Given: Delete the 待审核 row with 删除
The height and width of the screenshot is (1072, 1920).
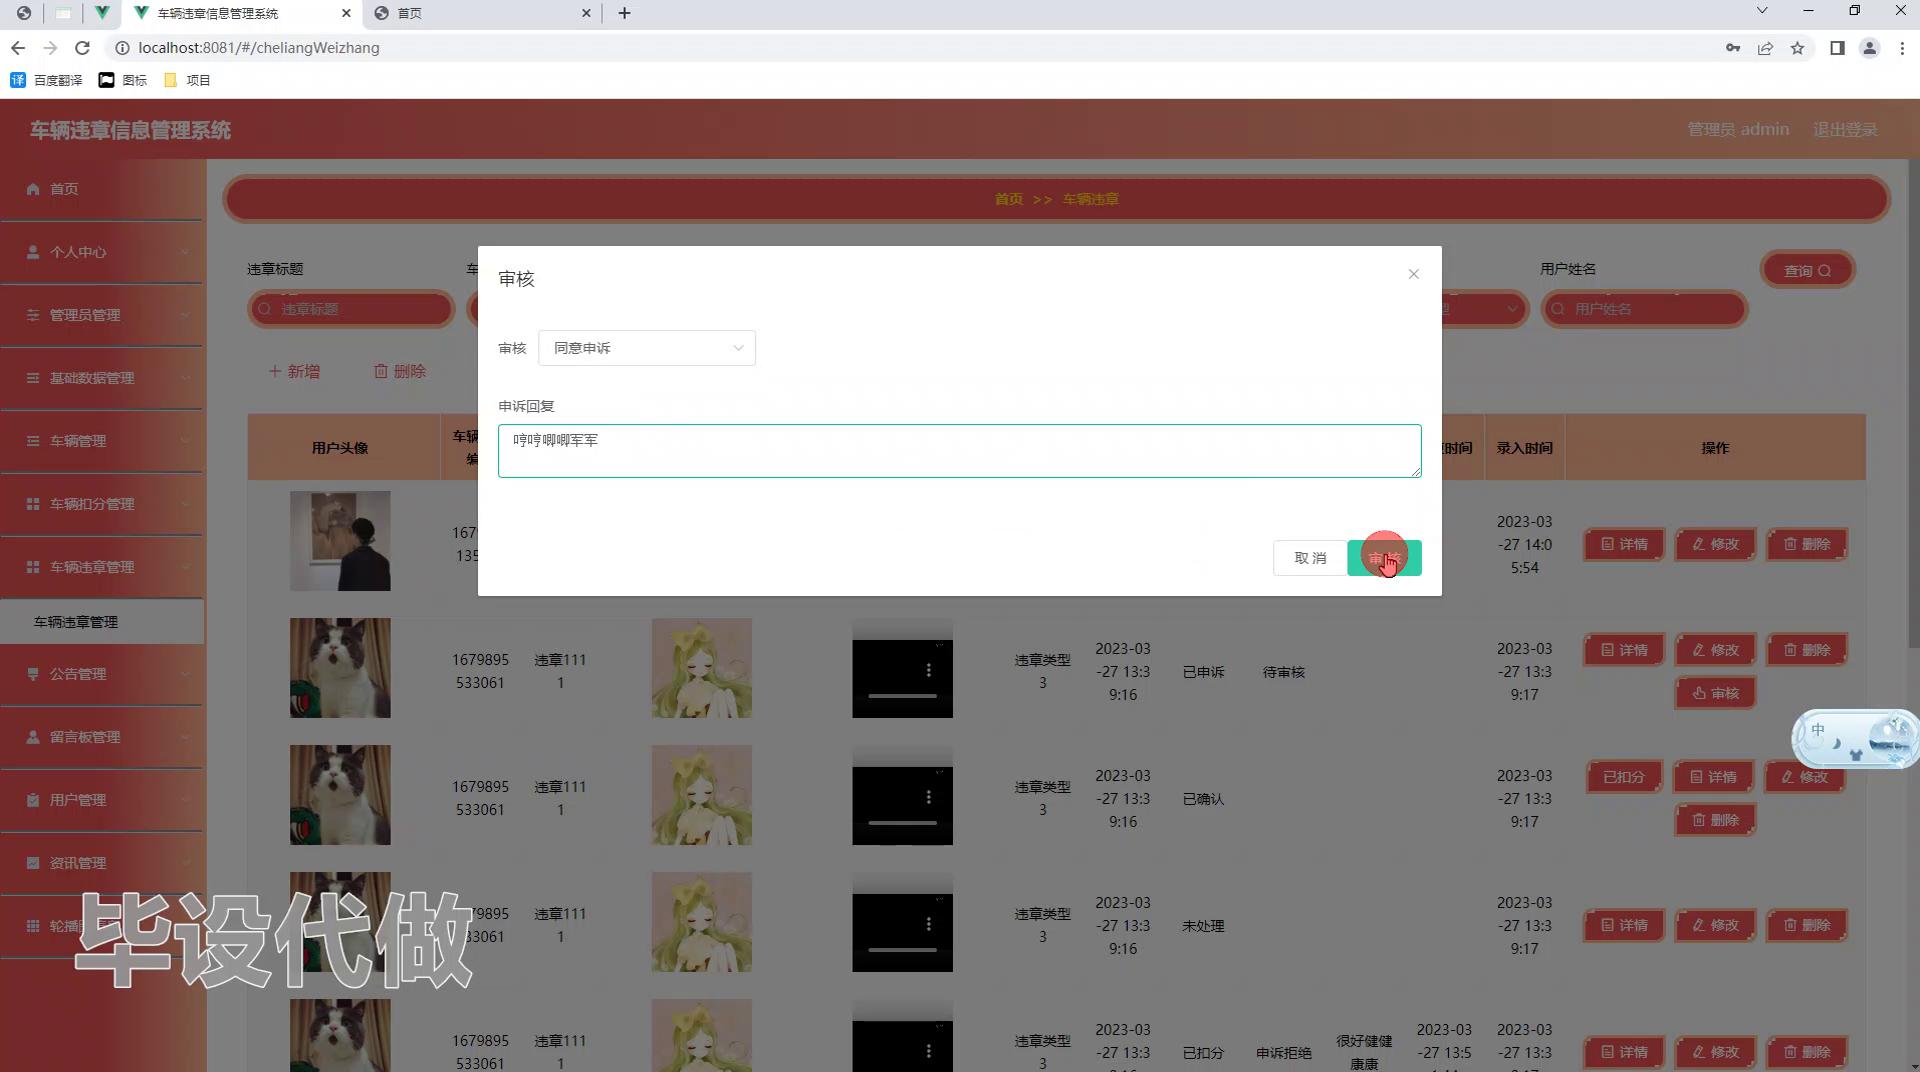Looking at the screenshot, I should click(1806, 650).
